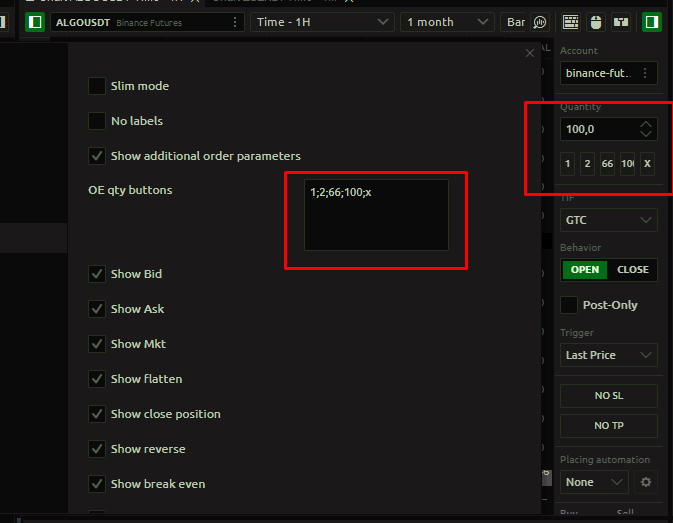
Task: Toggle the left panel icon in toolbar
Action: click(x=35, y=22)
